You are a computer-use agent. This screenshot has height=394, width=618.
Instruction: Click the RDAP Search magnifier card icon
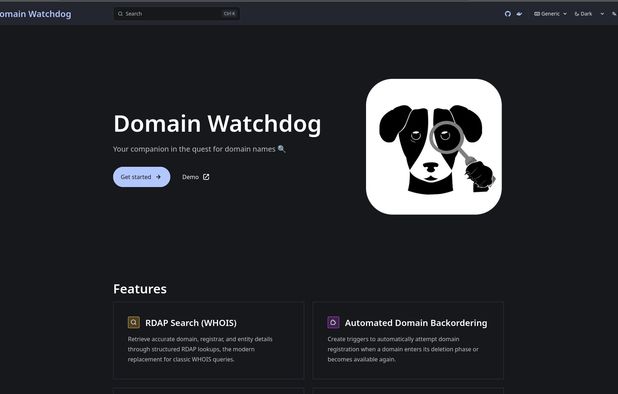[x=134, y=322]
